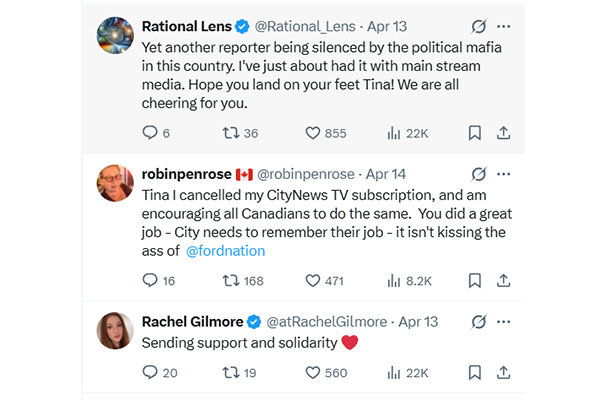Viewport: 600px width, 400px height.
Task: Click Grok icon on Rational Lens tweet
Action: tap(477, 25)
